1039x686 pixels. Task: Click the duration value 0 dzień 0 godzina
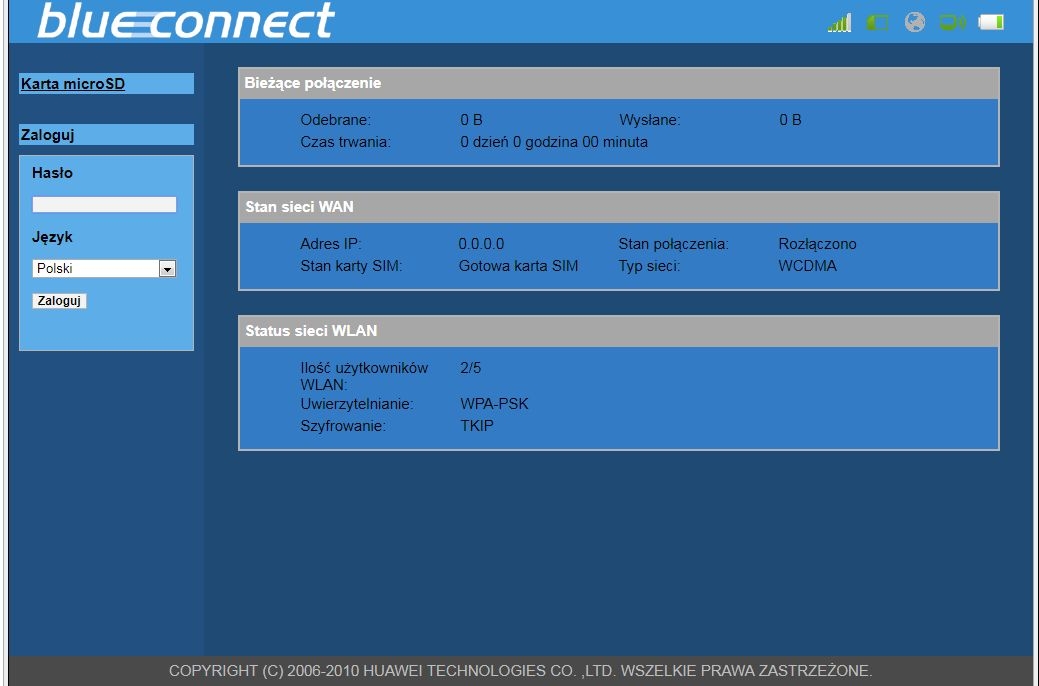(x=554, y=142)
